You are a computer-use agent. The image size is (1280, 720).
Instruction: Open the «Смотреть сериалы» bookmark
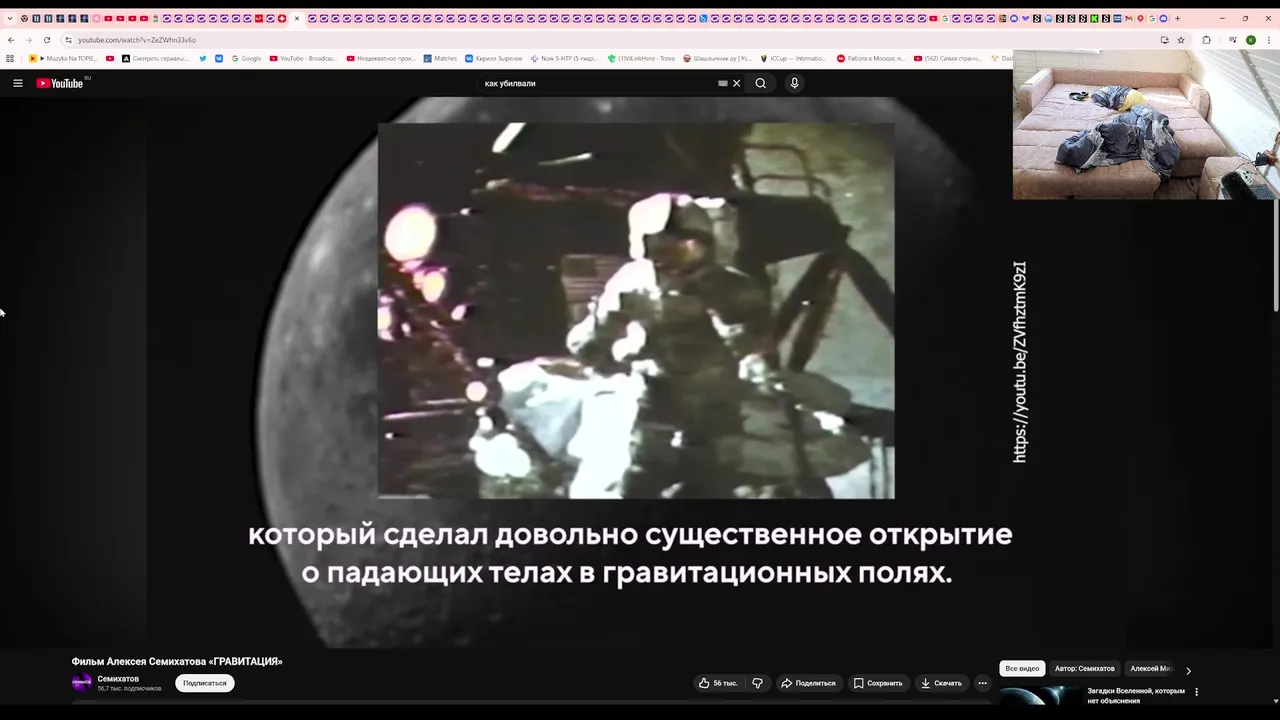point(155,58)
